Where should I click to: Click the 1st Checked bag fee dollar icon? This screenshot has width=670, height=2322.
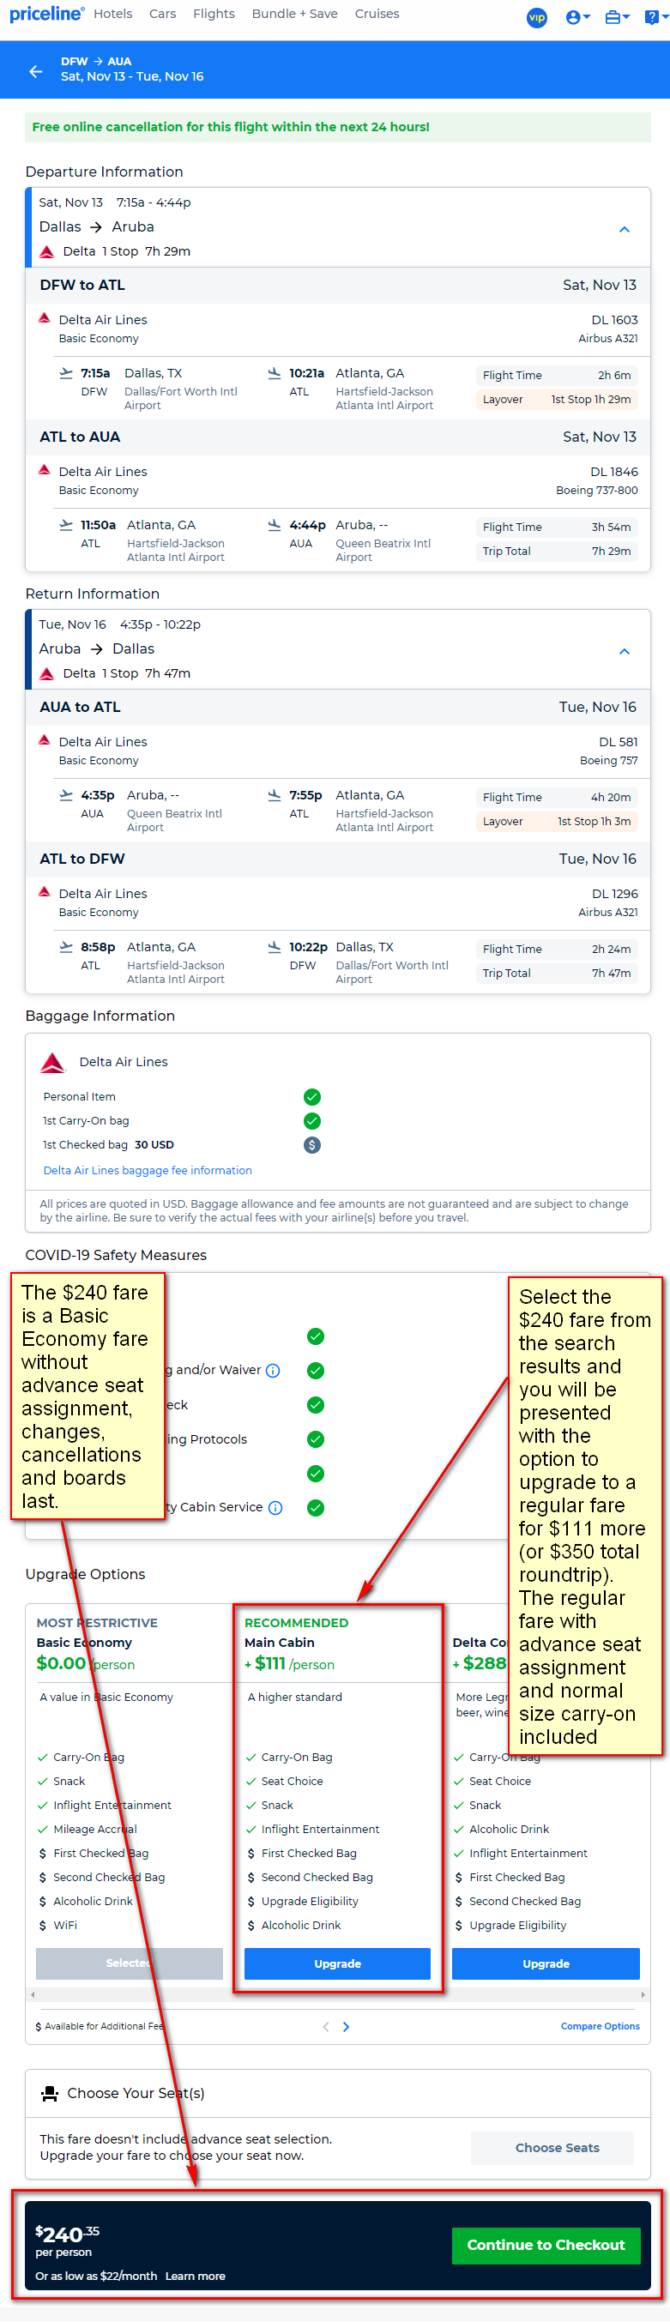[312, 1145]
